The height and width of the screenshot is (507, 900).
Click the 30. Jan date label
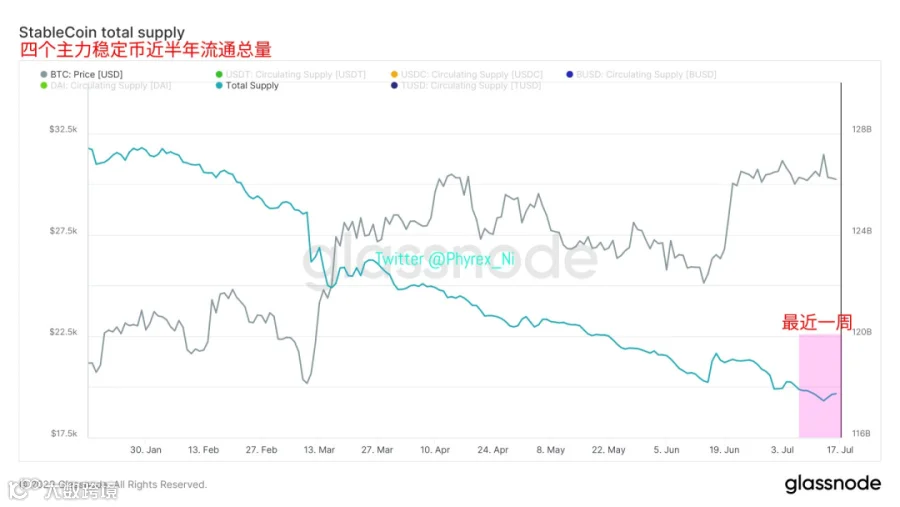(x=146, y=450)
